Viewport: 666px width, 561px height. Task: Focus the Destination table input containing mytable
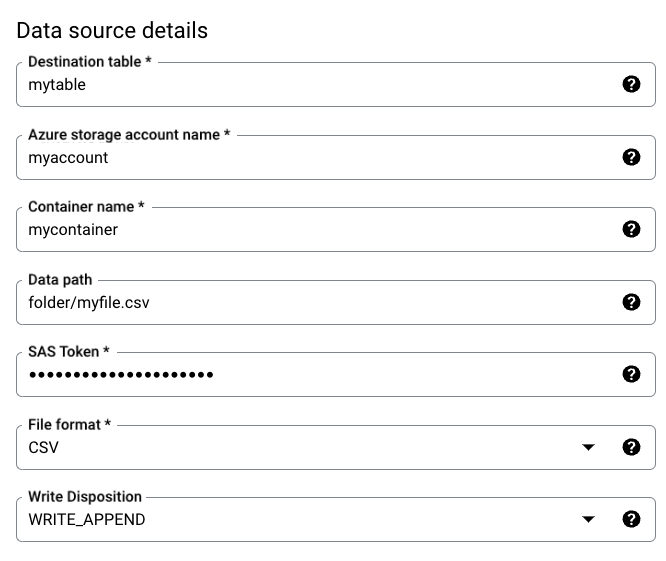click(x=300, y=85)
